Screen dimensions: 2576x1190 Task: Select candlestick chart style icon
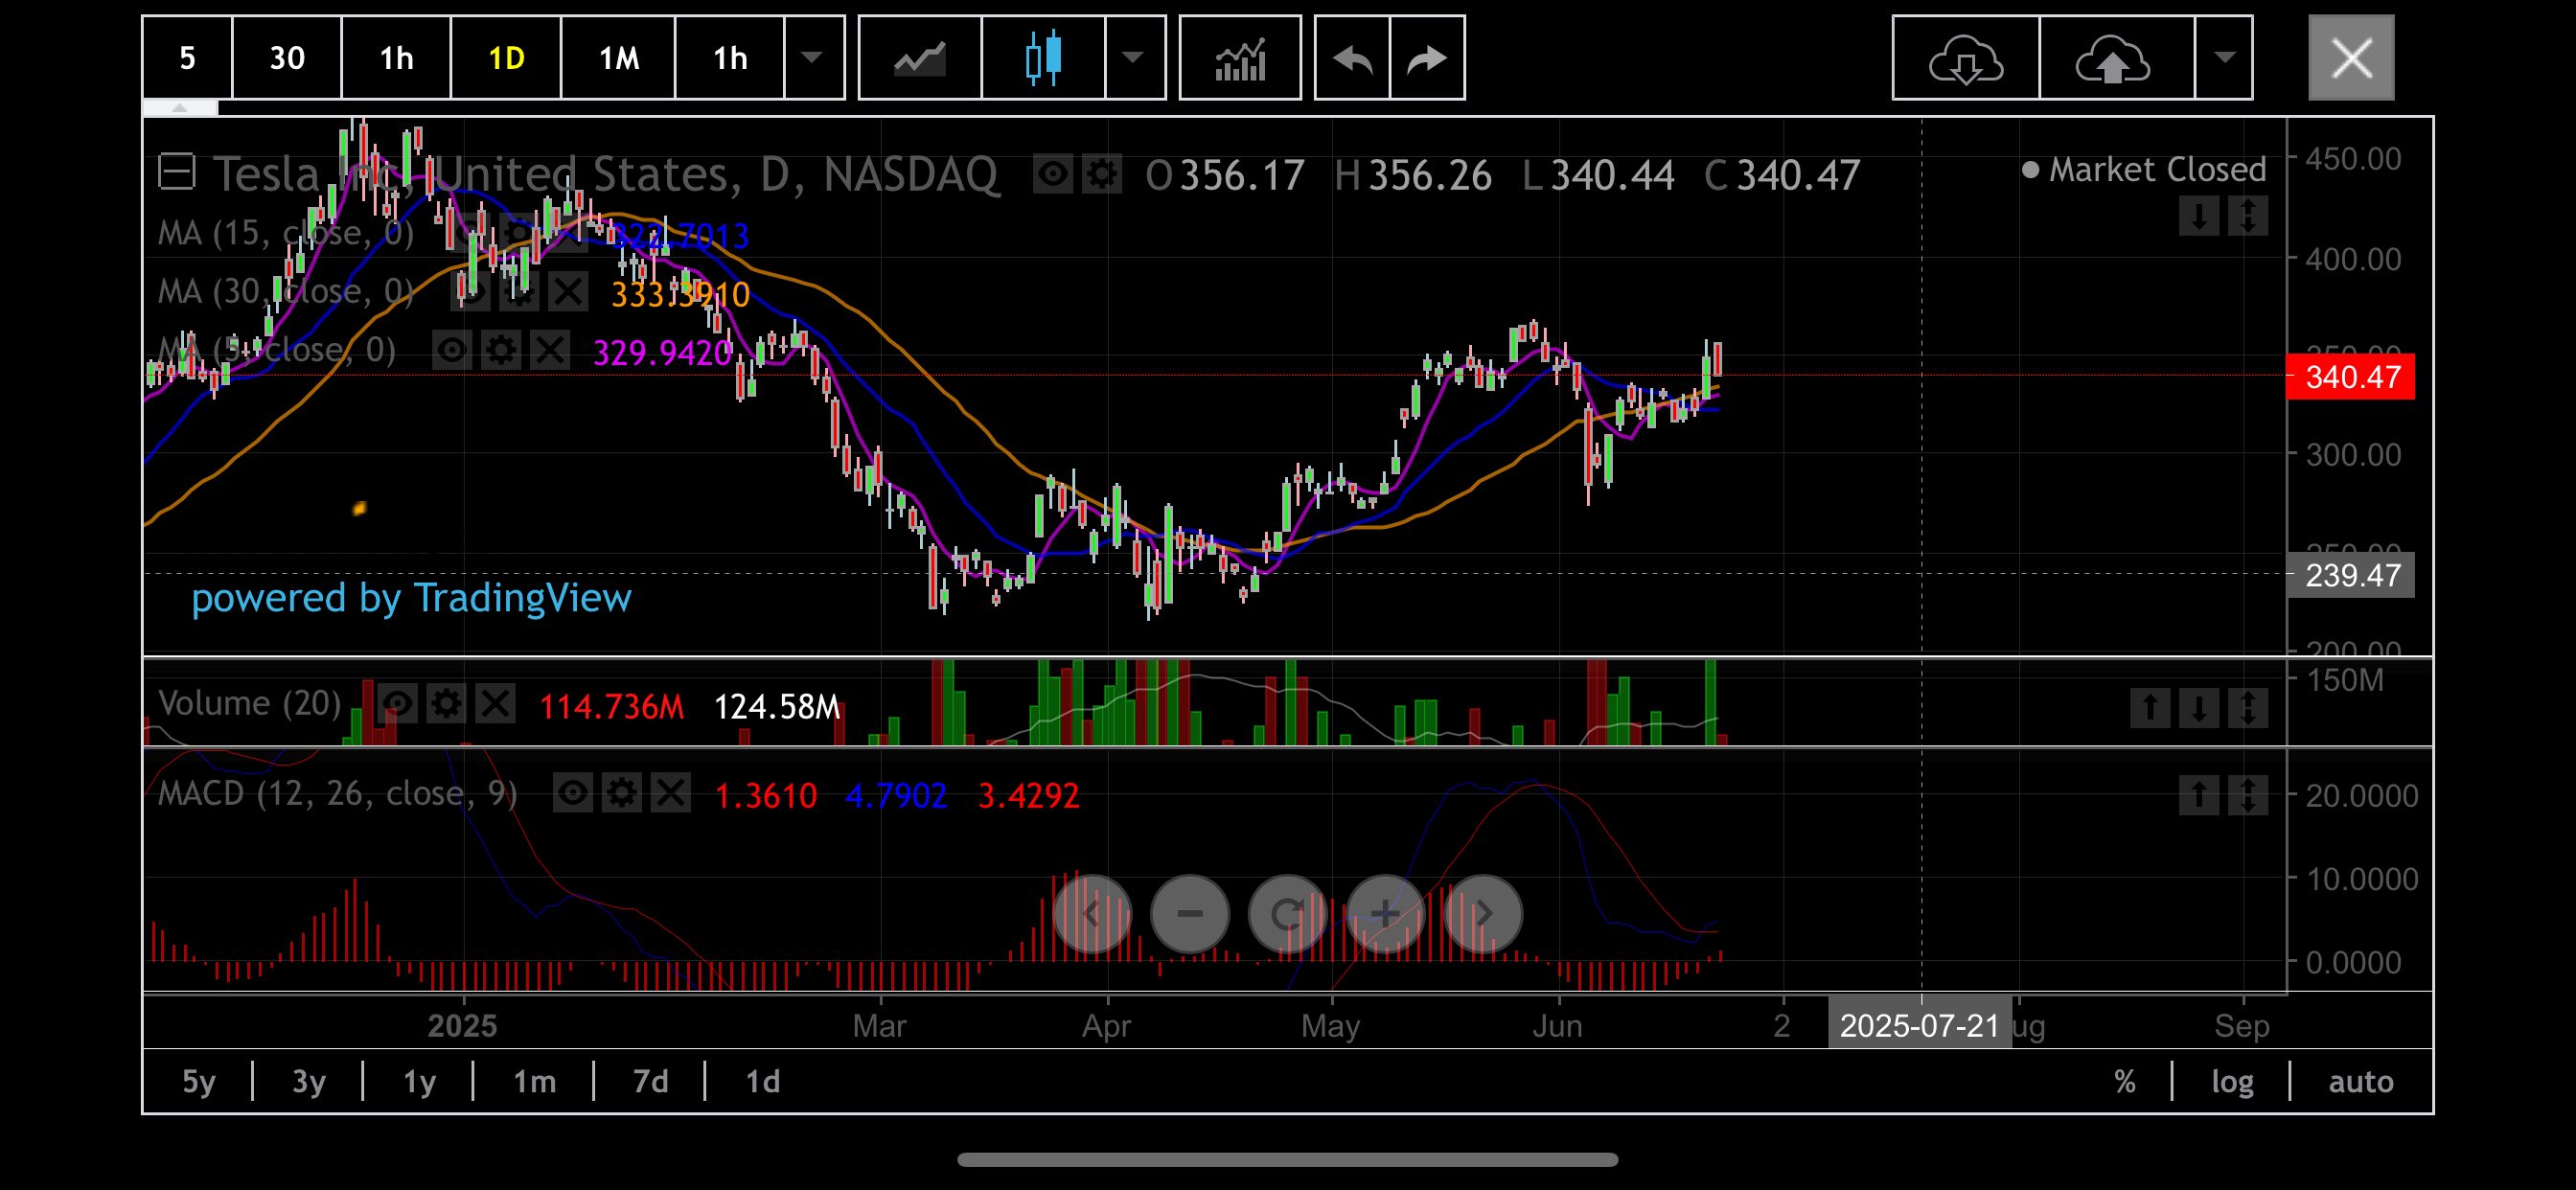tap(1043, 58)
